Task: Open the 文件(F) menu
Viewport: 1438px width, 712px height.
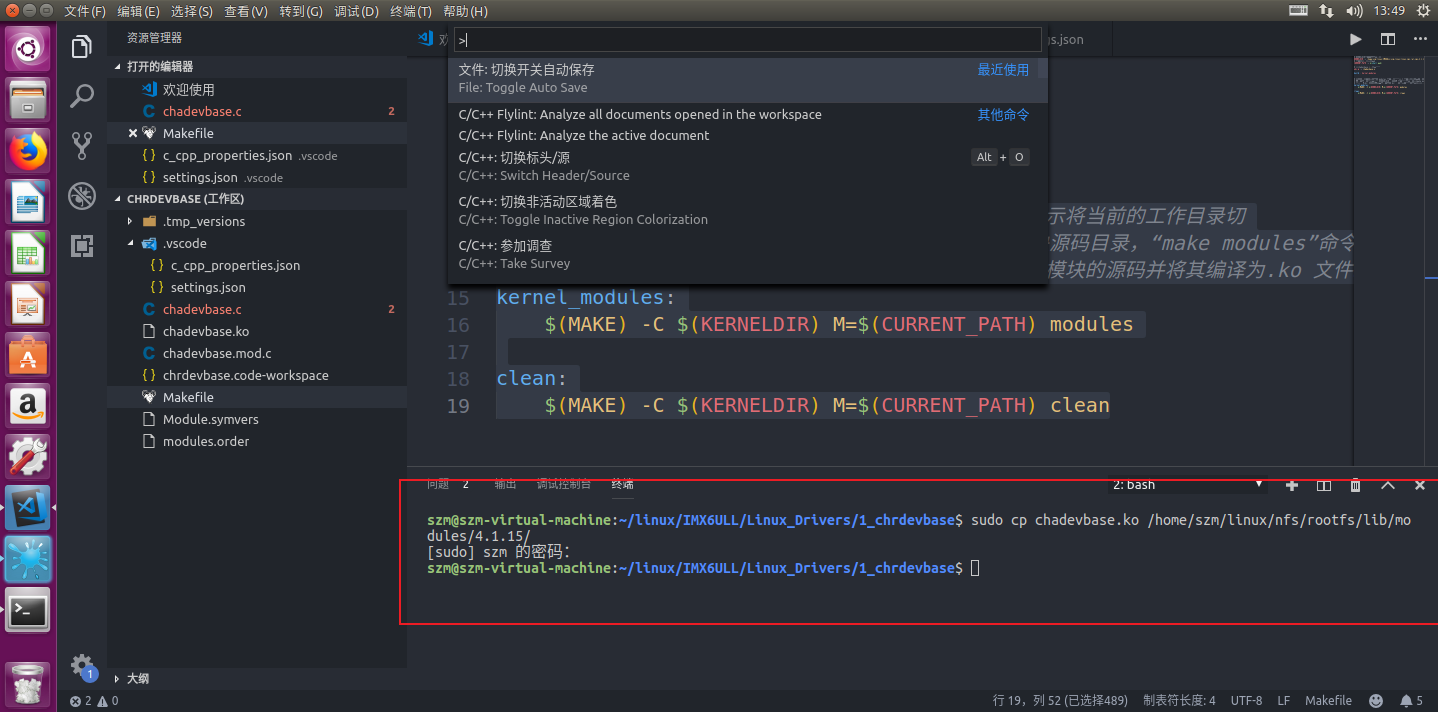Action: point(85,11)
